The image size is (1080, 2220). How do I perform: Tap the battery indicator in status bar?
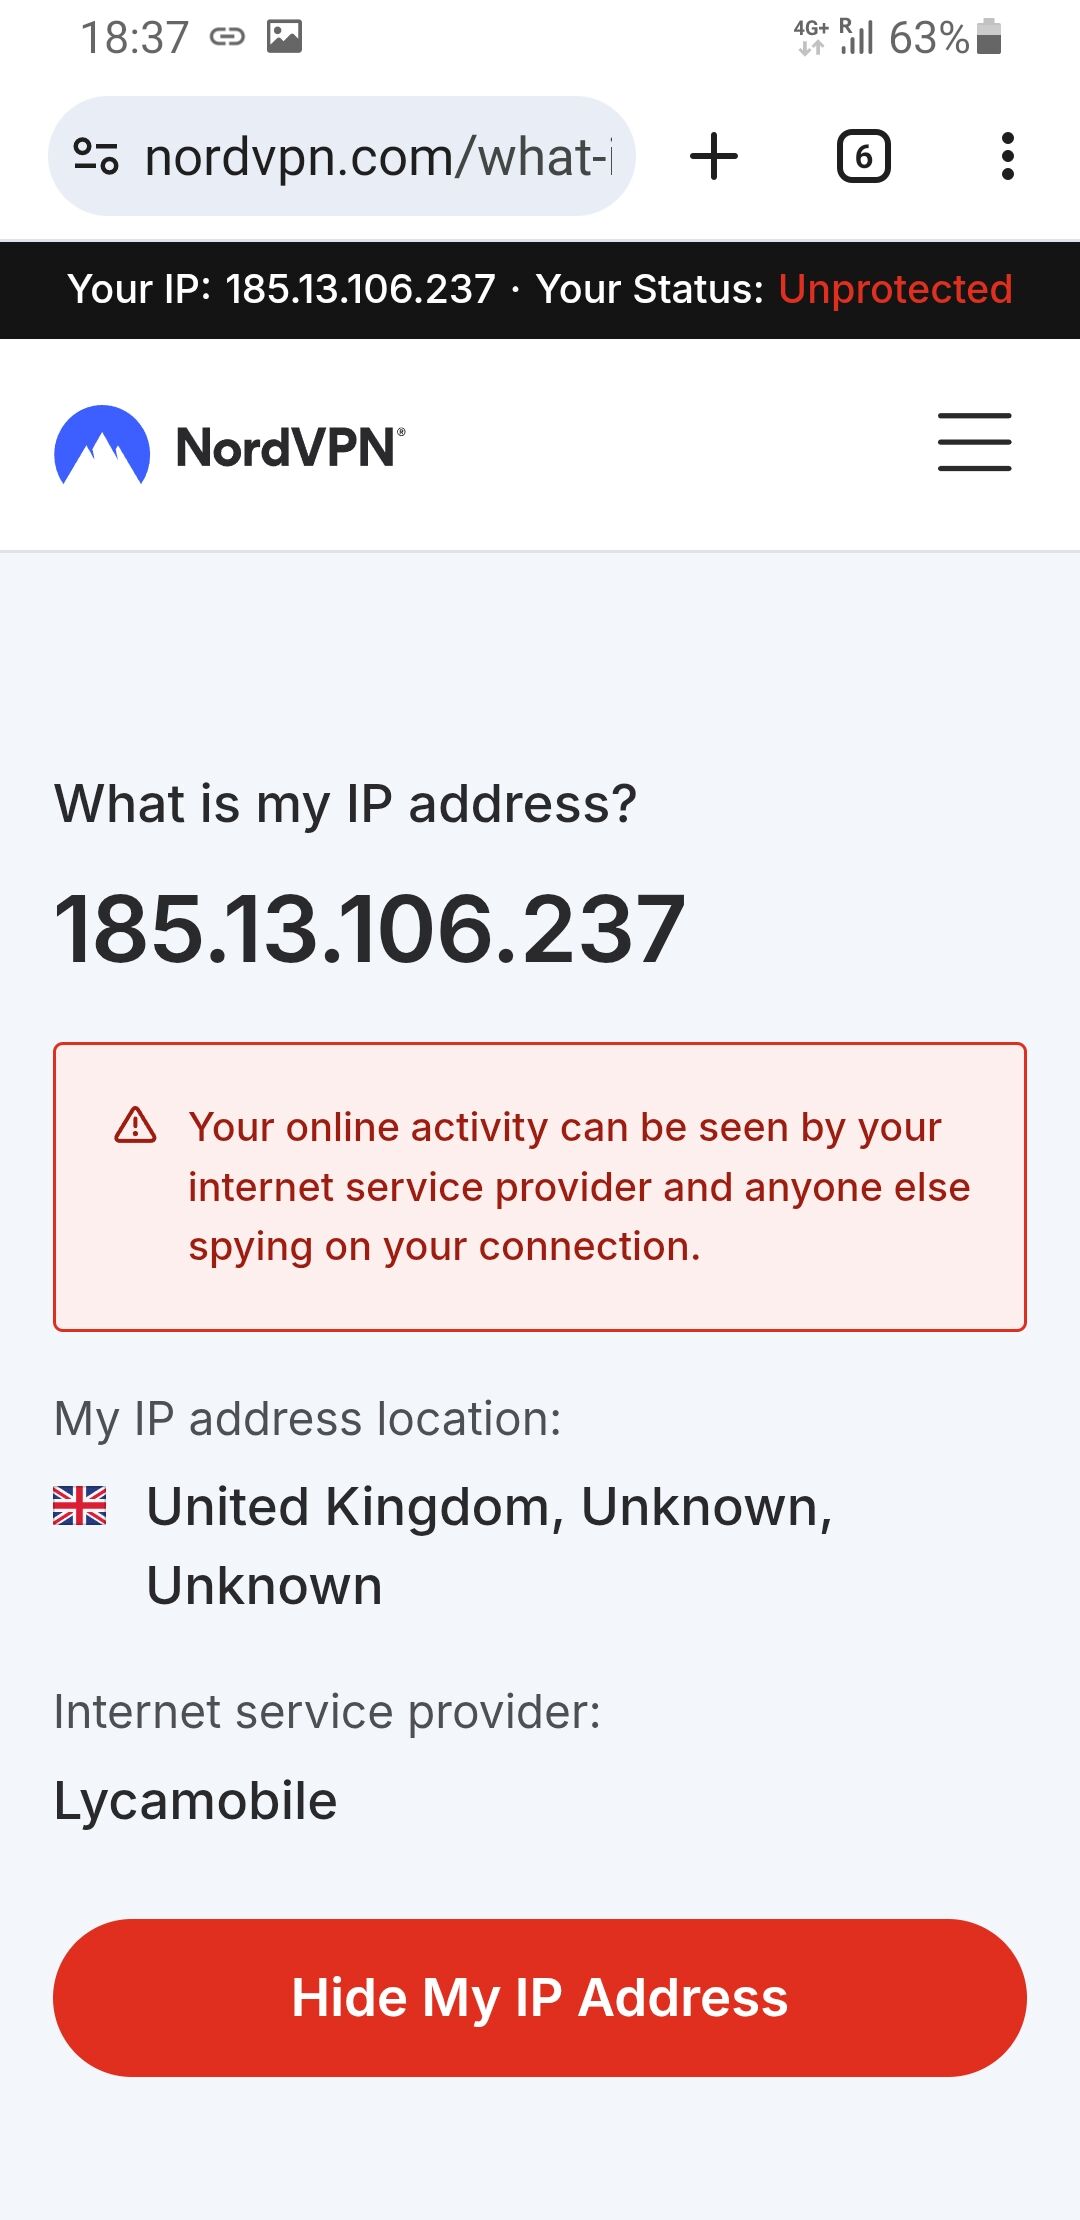point(988,37)
